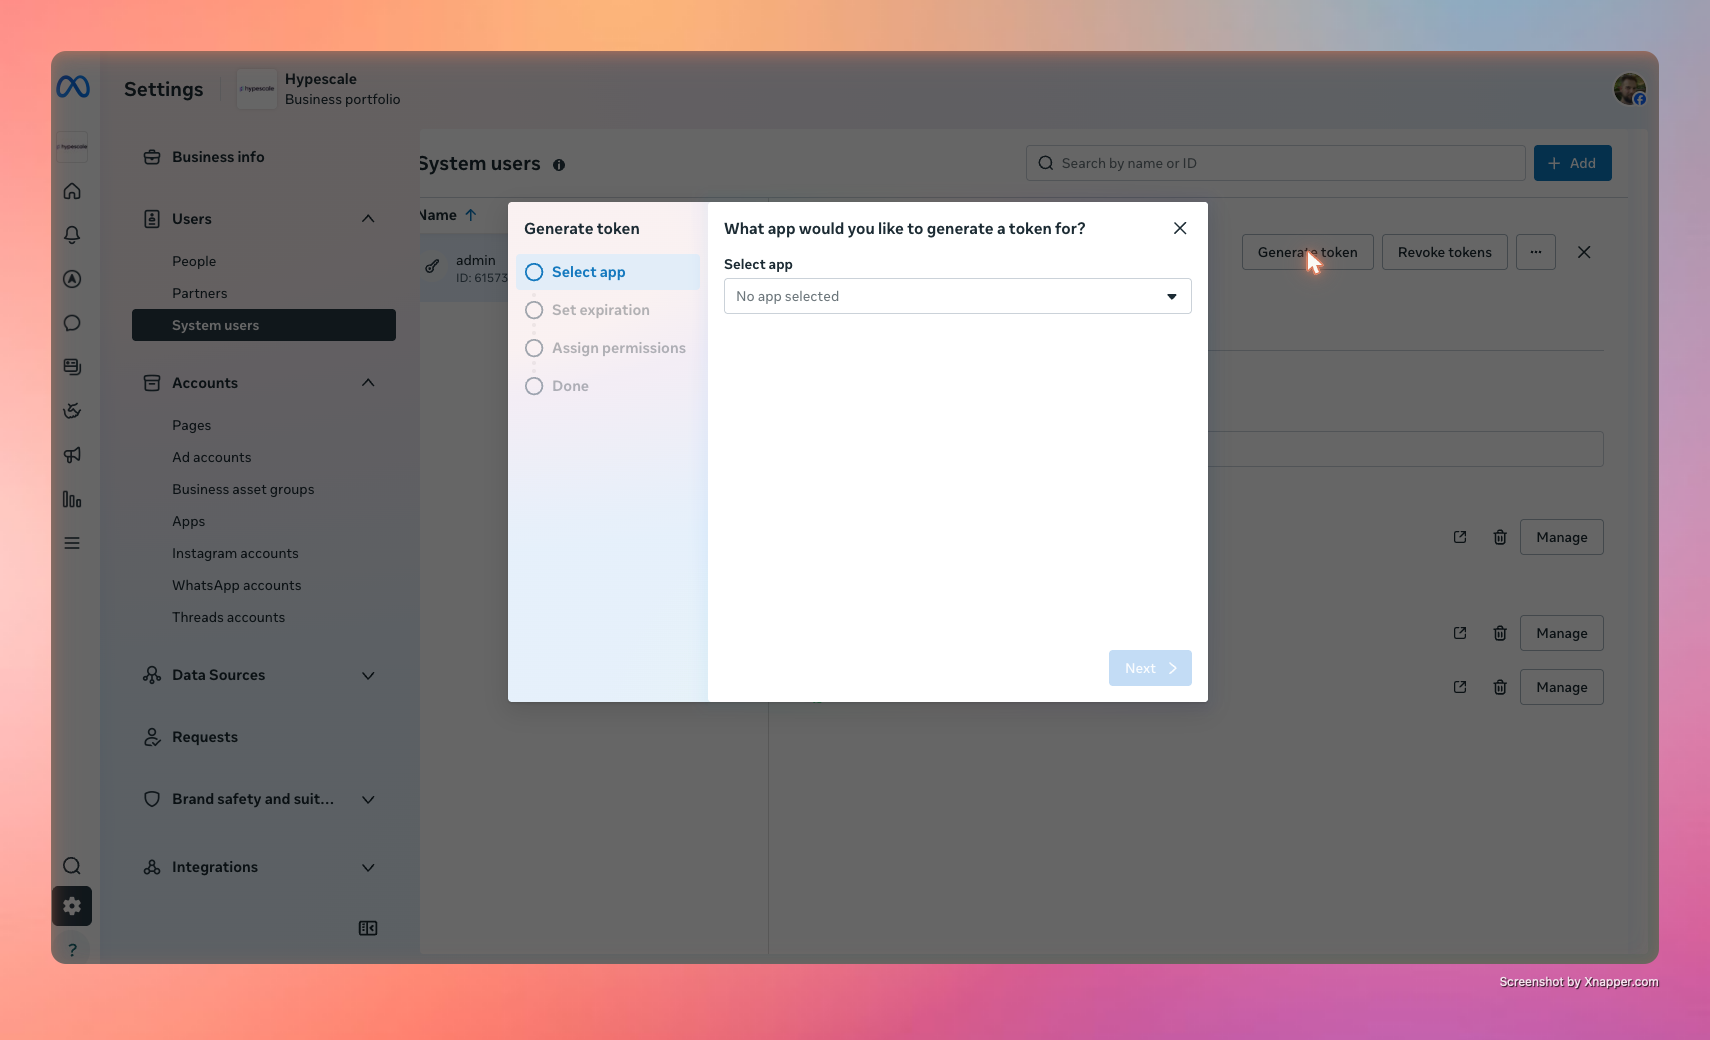The width and height of the screenshot is (1710, 1040).
Task: Click the System users info icon
Action: pos(559,165)
